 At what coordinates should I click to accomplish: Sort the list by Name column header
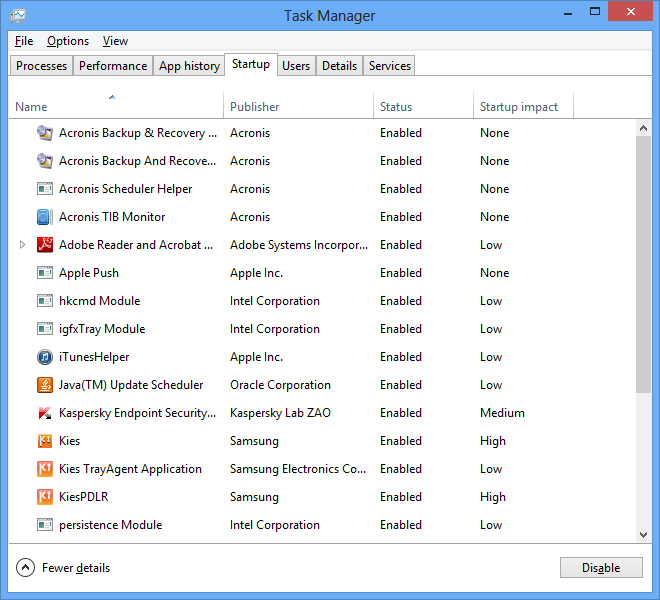point(31,107)
